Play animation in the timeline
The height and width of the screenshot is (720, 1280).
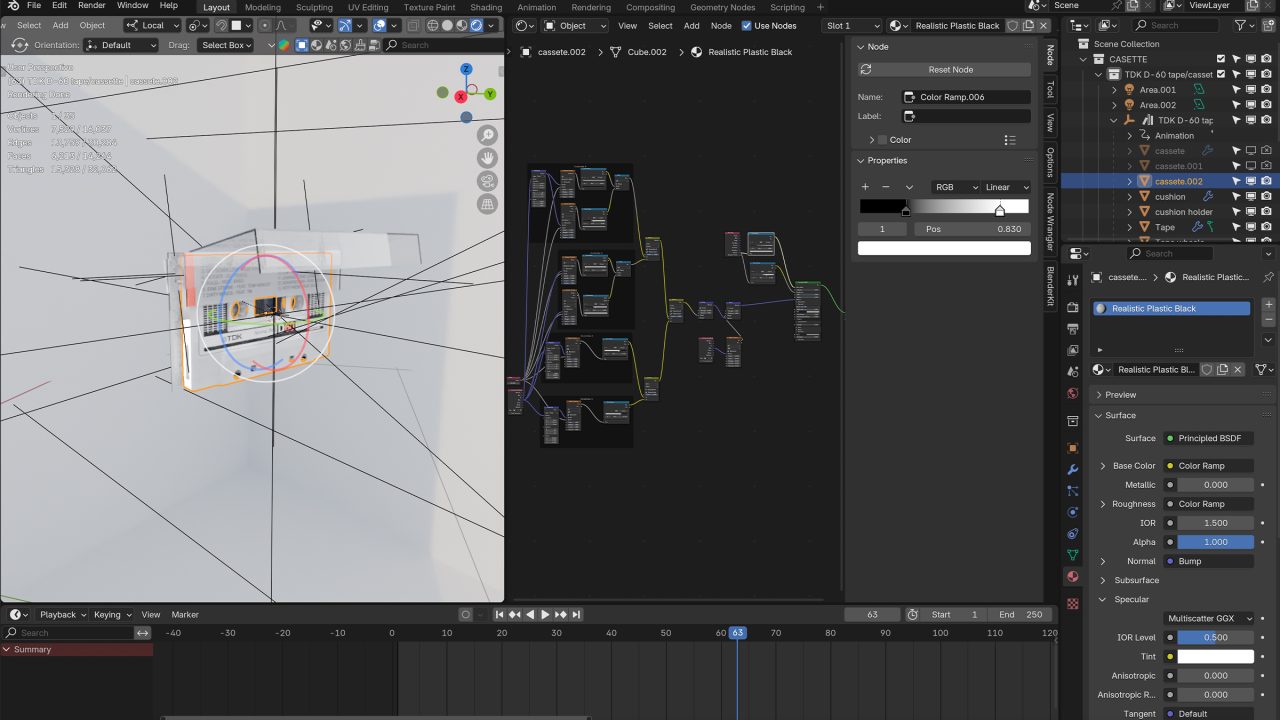click(x=545, y=614)
